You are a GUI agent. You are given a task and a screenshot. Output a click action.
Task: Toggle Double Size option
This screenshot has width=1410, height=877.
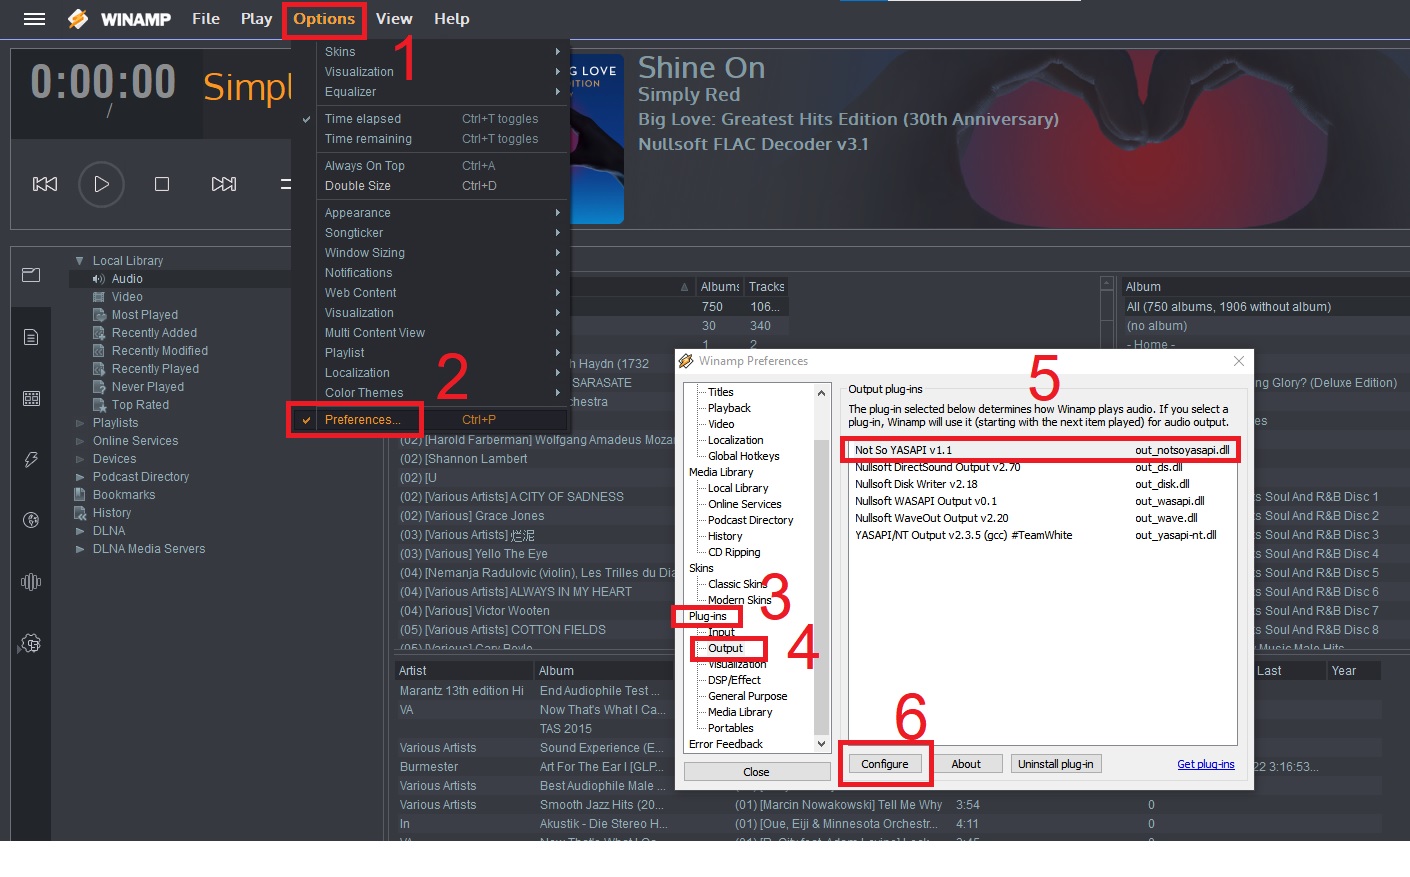(431, 186)
